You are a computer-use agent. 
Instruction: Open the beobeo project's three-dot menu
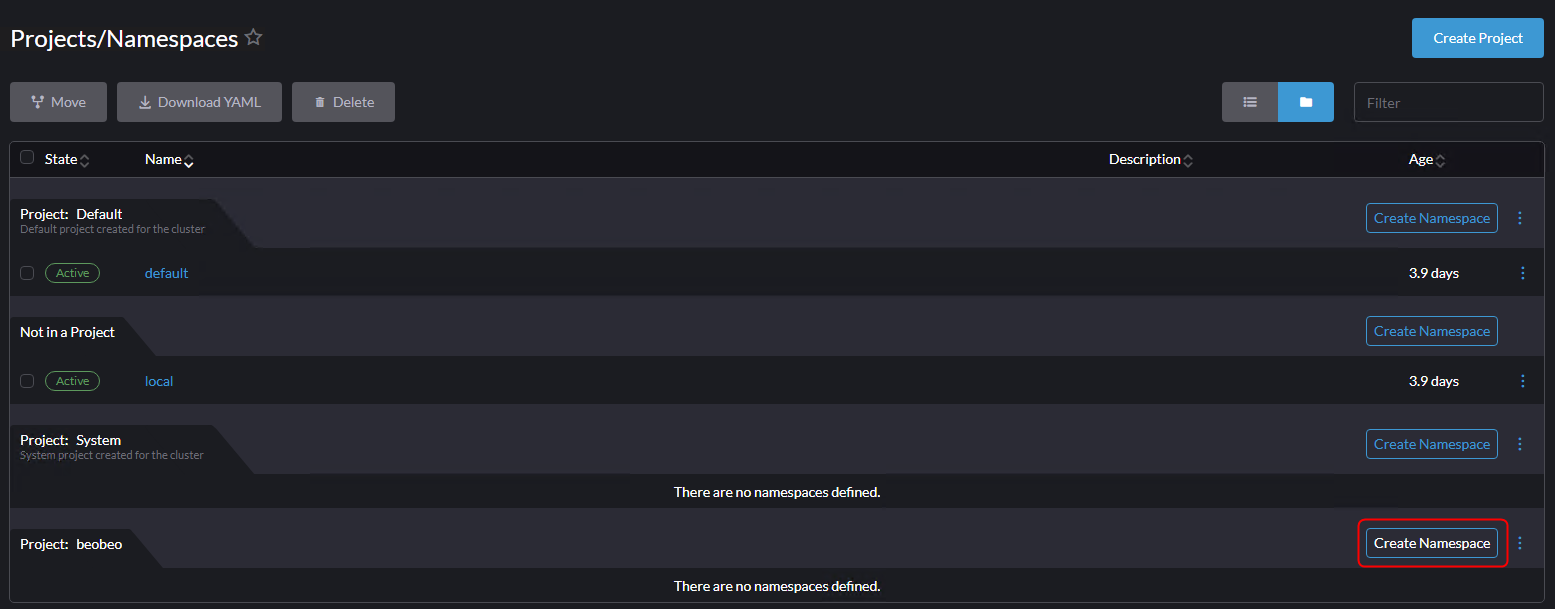tap(1520, 543)
